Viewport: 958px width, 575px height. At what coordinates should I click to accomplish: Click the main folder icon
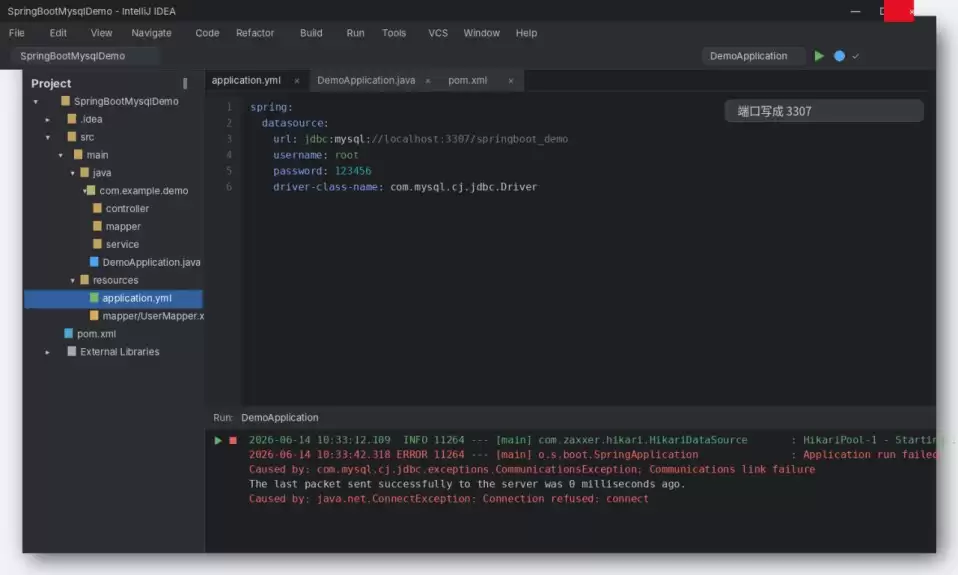coord(78,155)
